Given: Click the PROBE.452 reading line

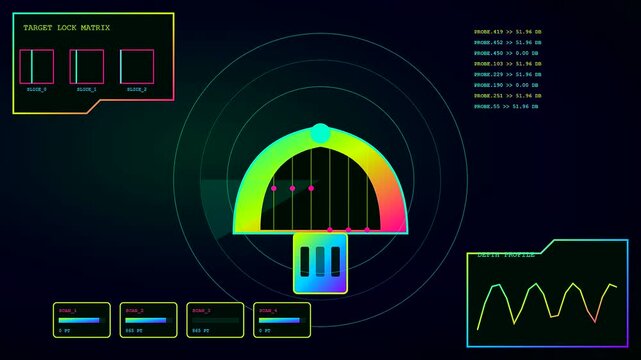Looking at the screenshot, I should pos(508,42).
